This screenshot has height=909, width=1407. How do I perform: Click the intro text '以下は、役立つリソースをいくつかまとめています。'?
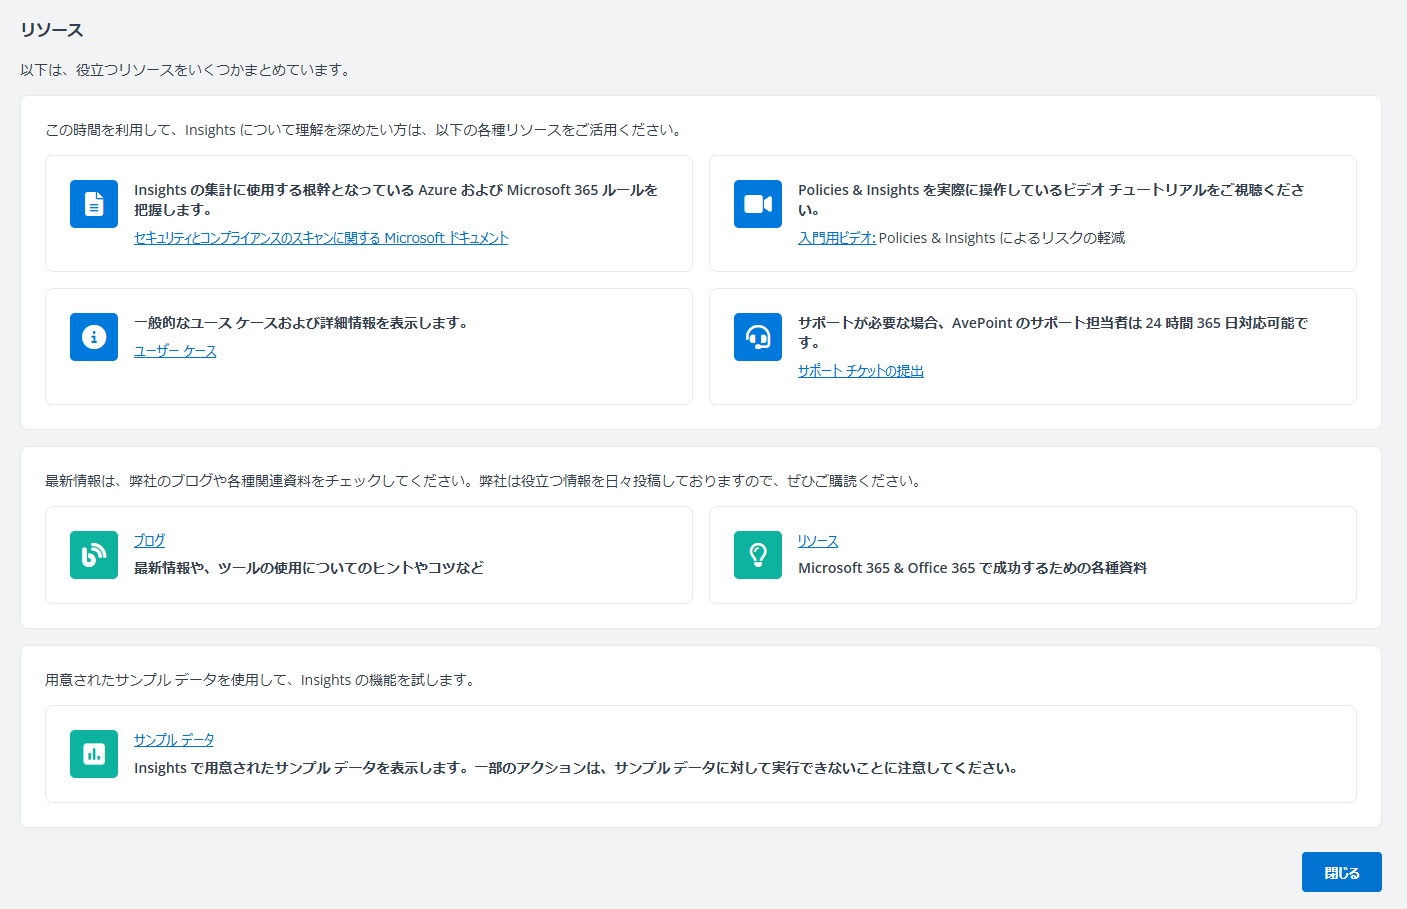coord(187,70)
